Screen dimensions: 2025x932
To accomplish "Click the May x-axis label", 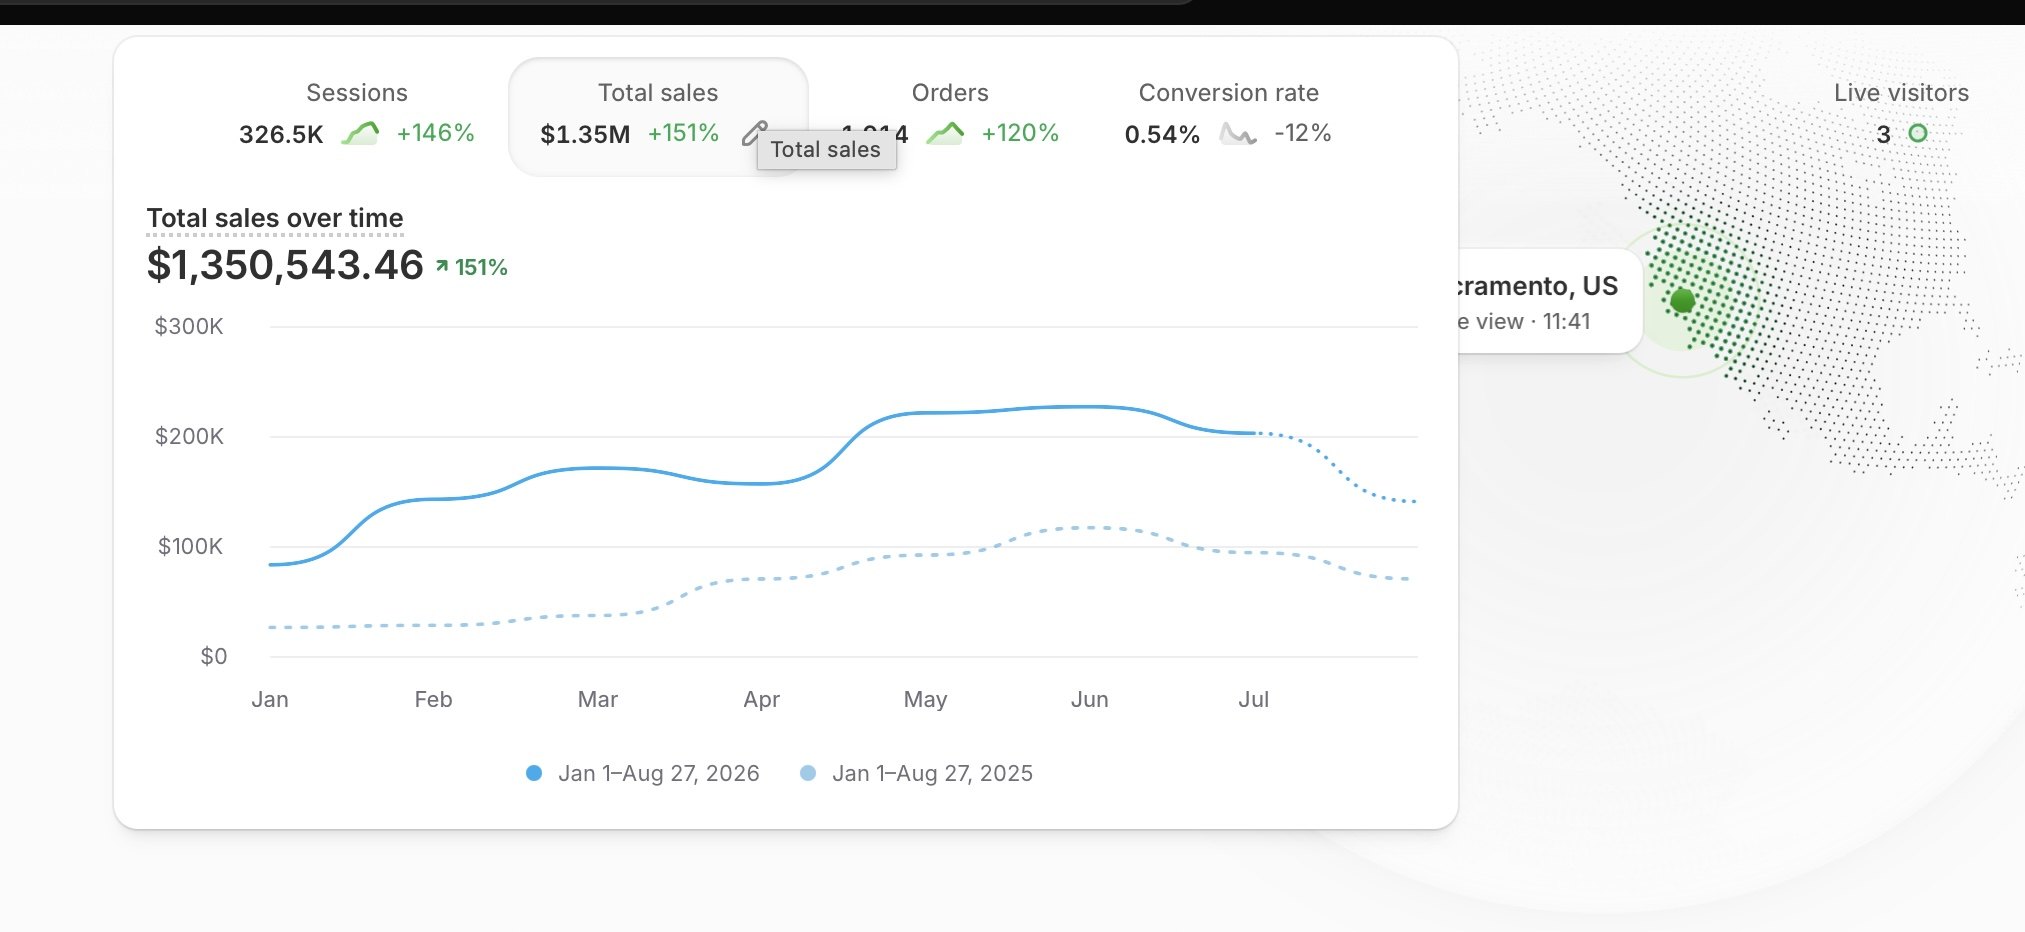I will [x=925, y=699].
